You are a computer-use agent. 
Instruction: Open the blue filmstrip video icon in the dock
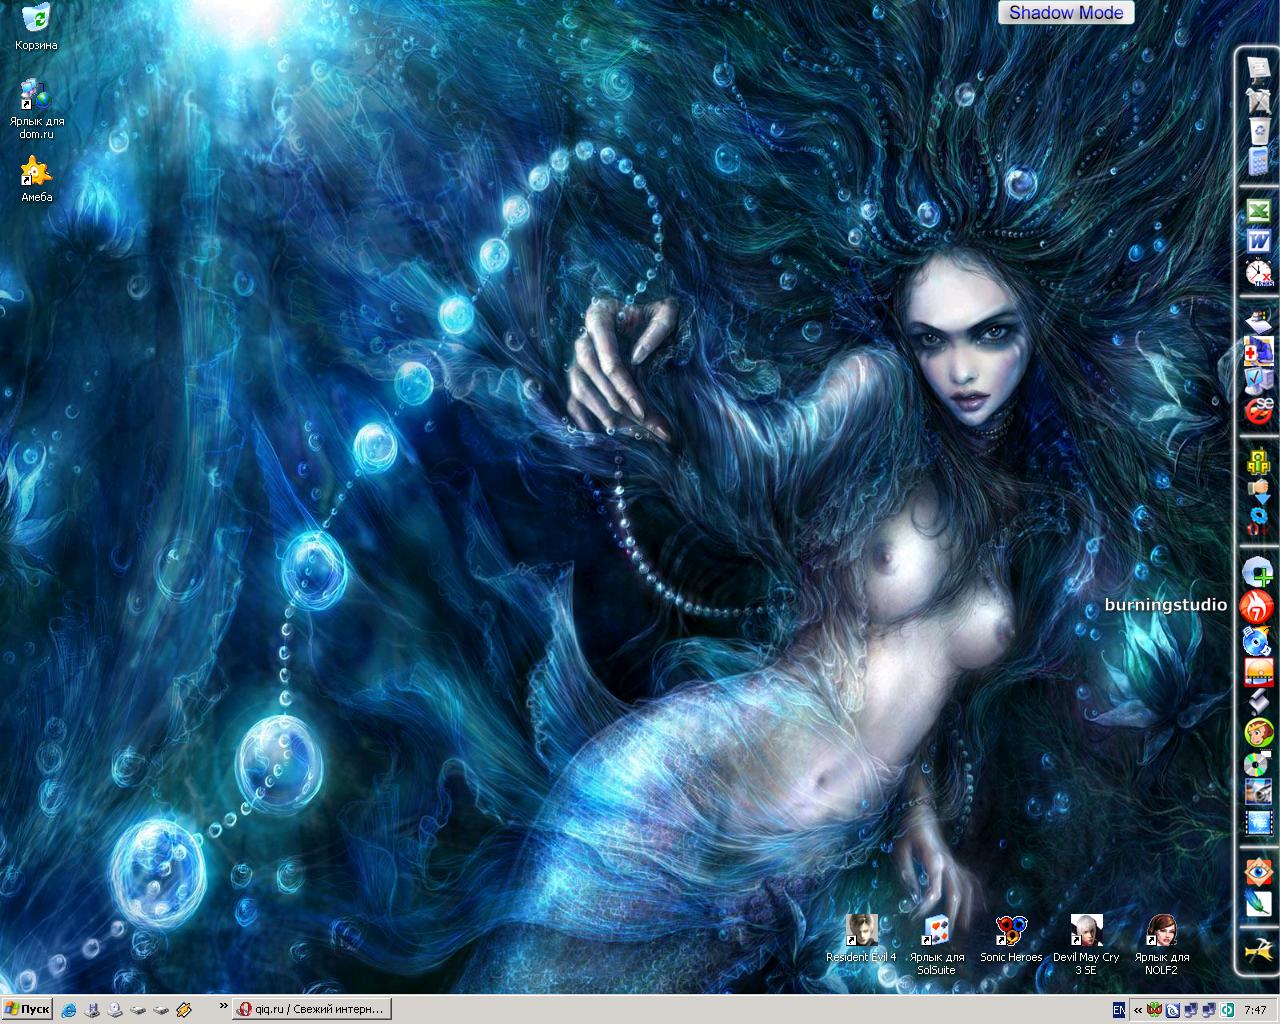click(1258, 823)
